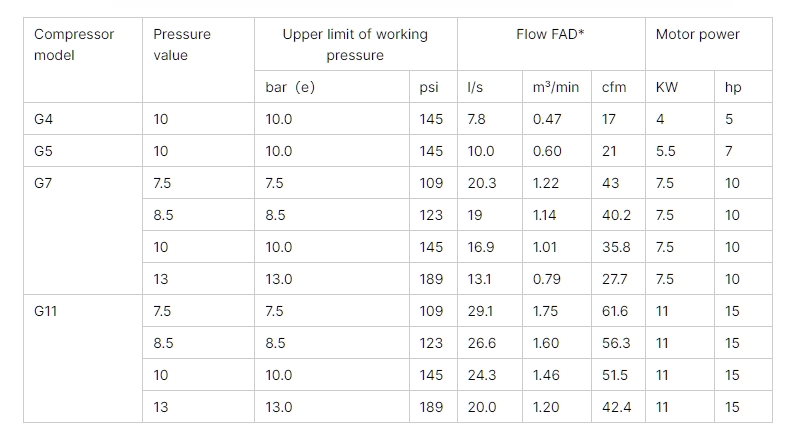Click the G4 compressor model cell

pyautogui.click(x=44, y=119)
